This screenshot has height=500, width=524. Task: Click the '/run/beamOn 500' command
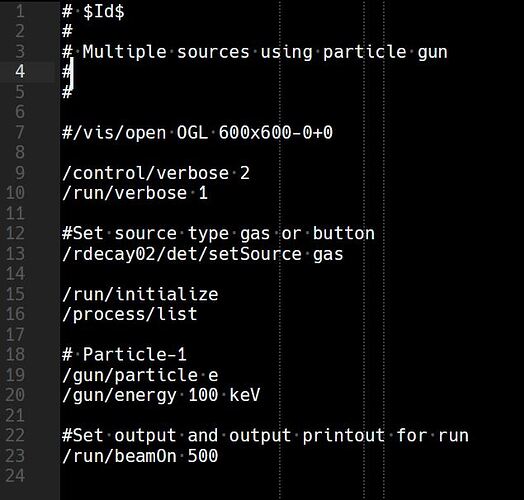pos(140,456)
